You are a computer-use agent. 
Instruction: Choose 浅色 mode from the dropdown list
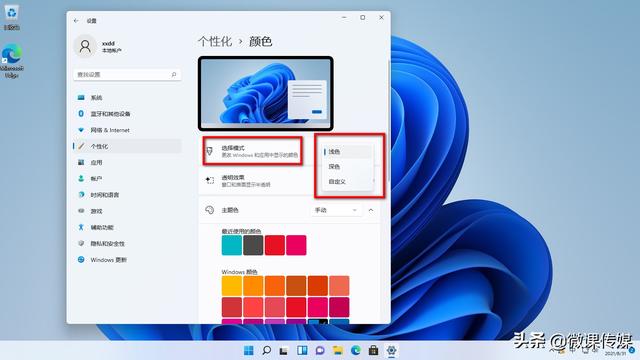pyautogui.click(x=348, y=152)
